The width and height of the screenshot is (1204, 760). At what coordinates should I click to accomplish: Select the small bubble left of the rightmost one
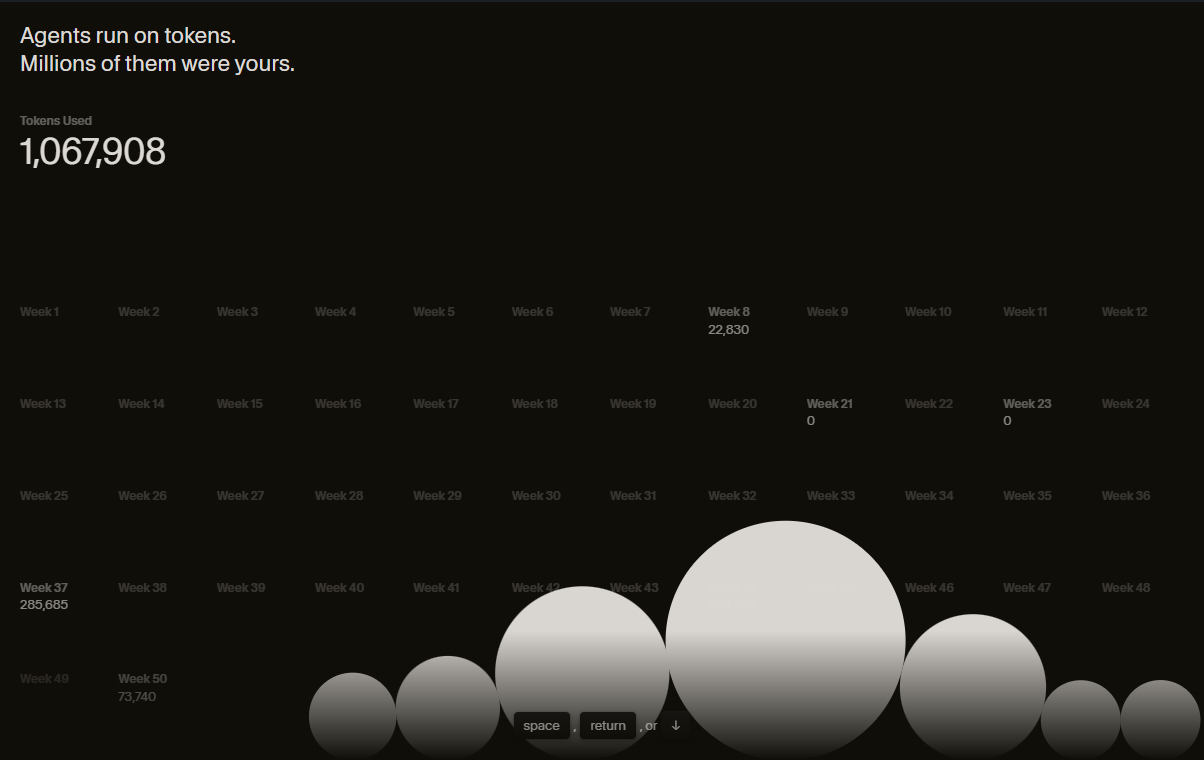point(1082,718)
